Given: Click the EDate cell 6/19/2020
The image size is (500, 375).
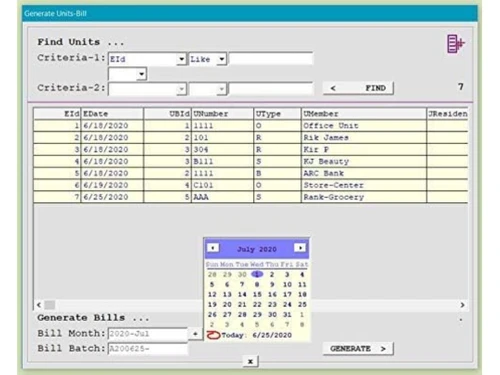Looking at the screenshot, I should (112, 185).
